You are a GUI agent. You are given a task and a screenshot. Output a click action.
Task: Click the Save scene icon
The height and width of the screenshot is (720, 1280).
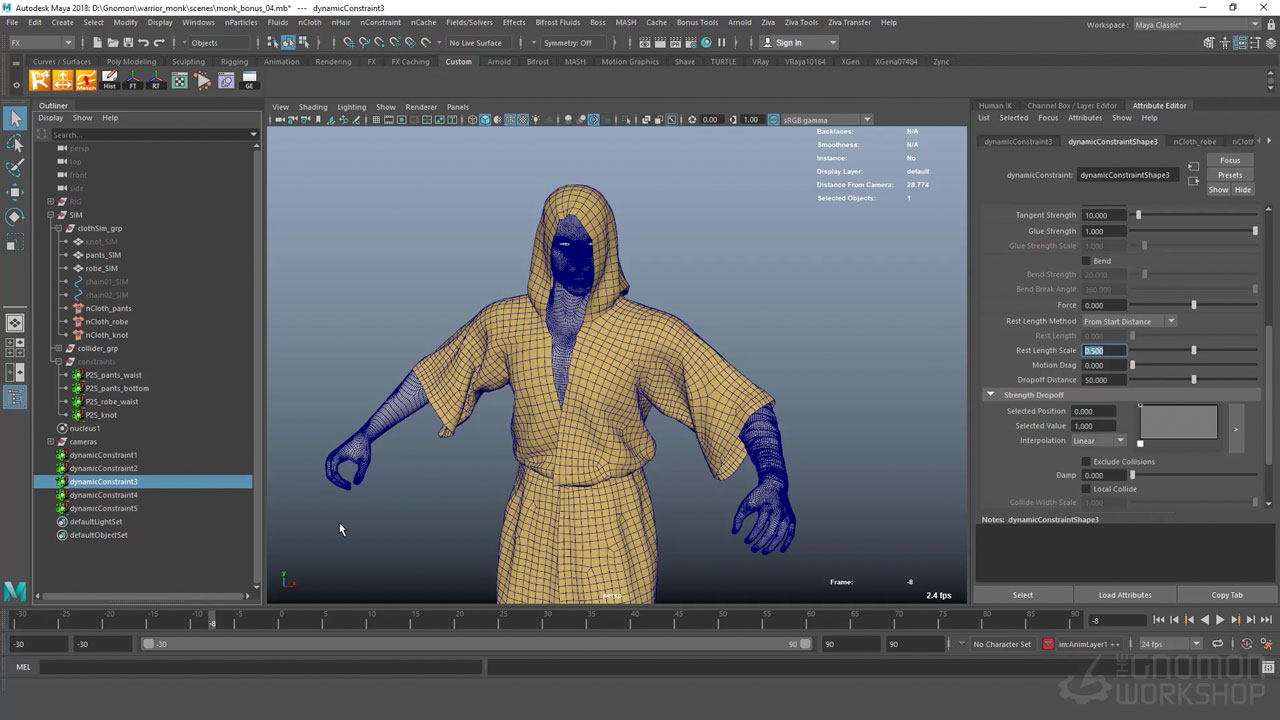point(127,43)
